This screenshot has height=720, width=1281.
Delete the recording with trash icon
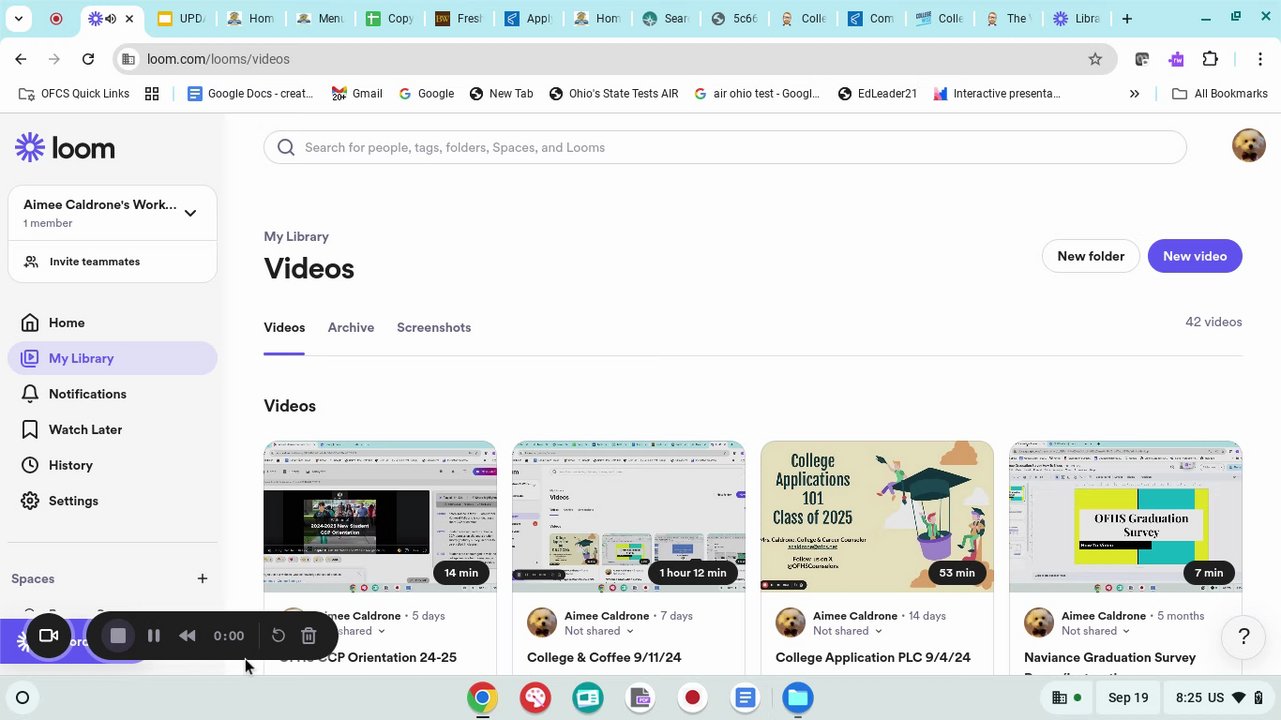pyautogui.click(x=309, y=636)
